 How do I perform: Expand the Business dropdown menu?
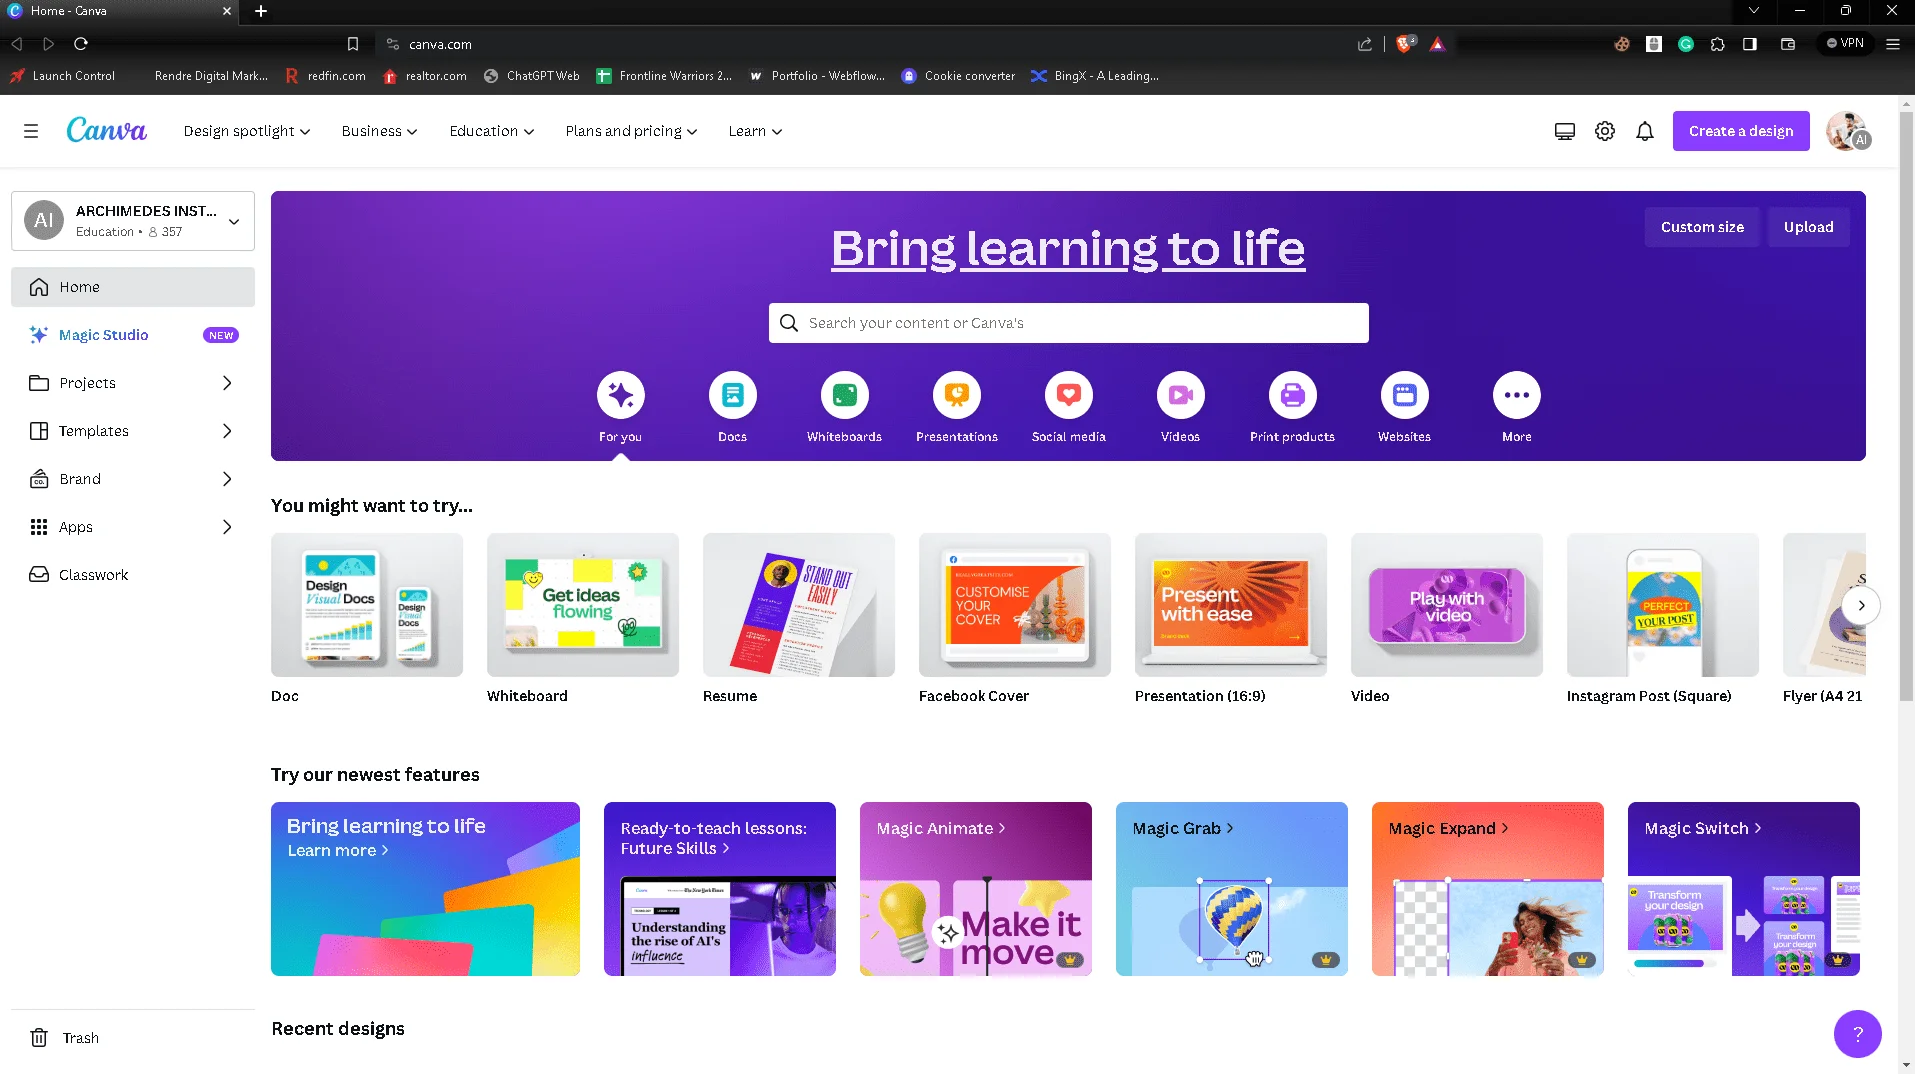click(x=379, y=131)
